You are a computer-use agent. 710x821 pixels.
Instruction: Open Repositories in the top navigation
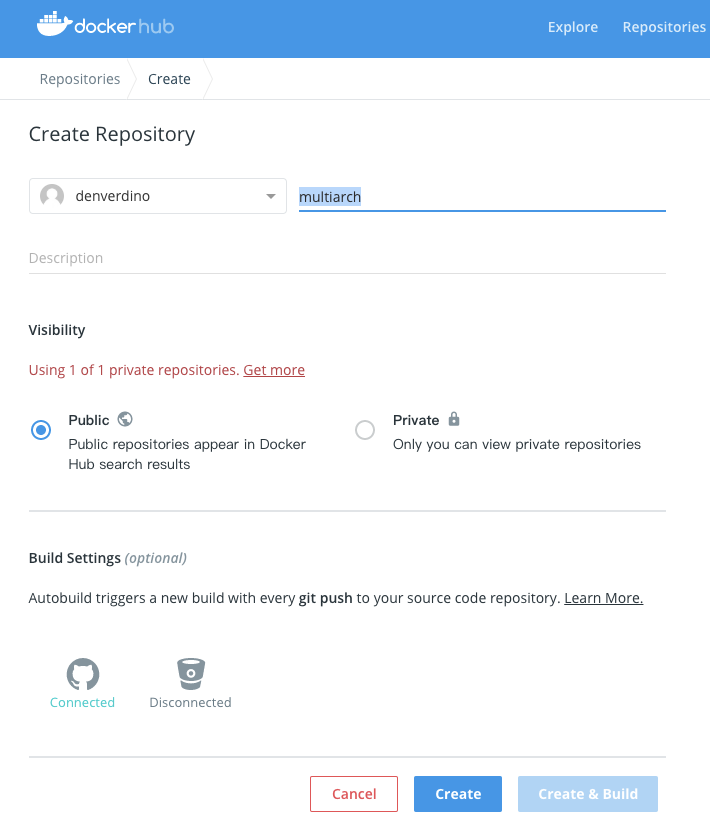[x=664, y=27]
